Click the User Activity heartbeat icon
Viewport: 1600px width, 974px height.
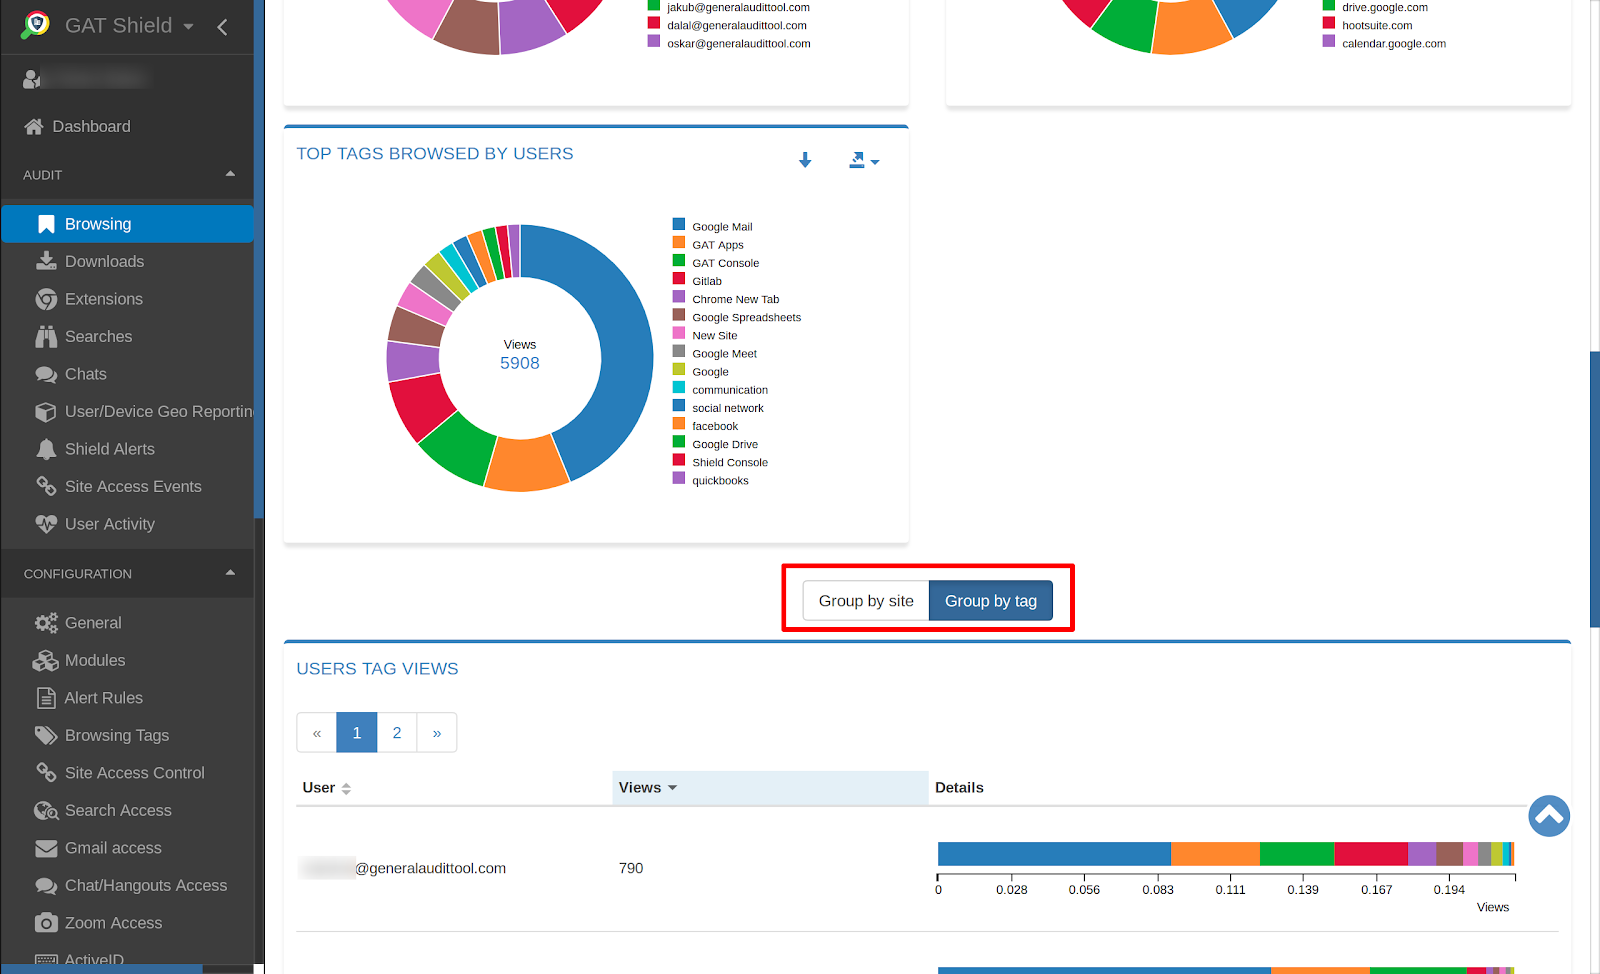[x=46, y=524]
